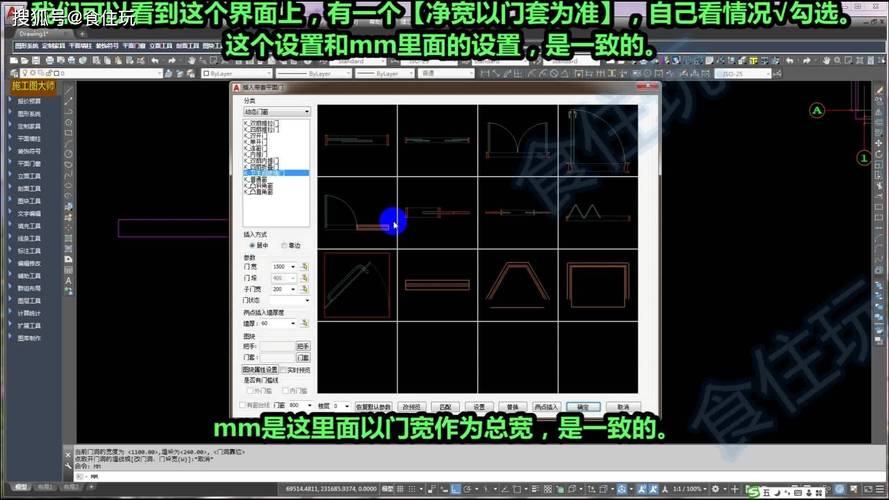This screenshot has width=889, height=500.
Task: Click the Redo arrow icon
Action: pyautogui.click(x=172, y=60)
